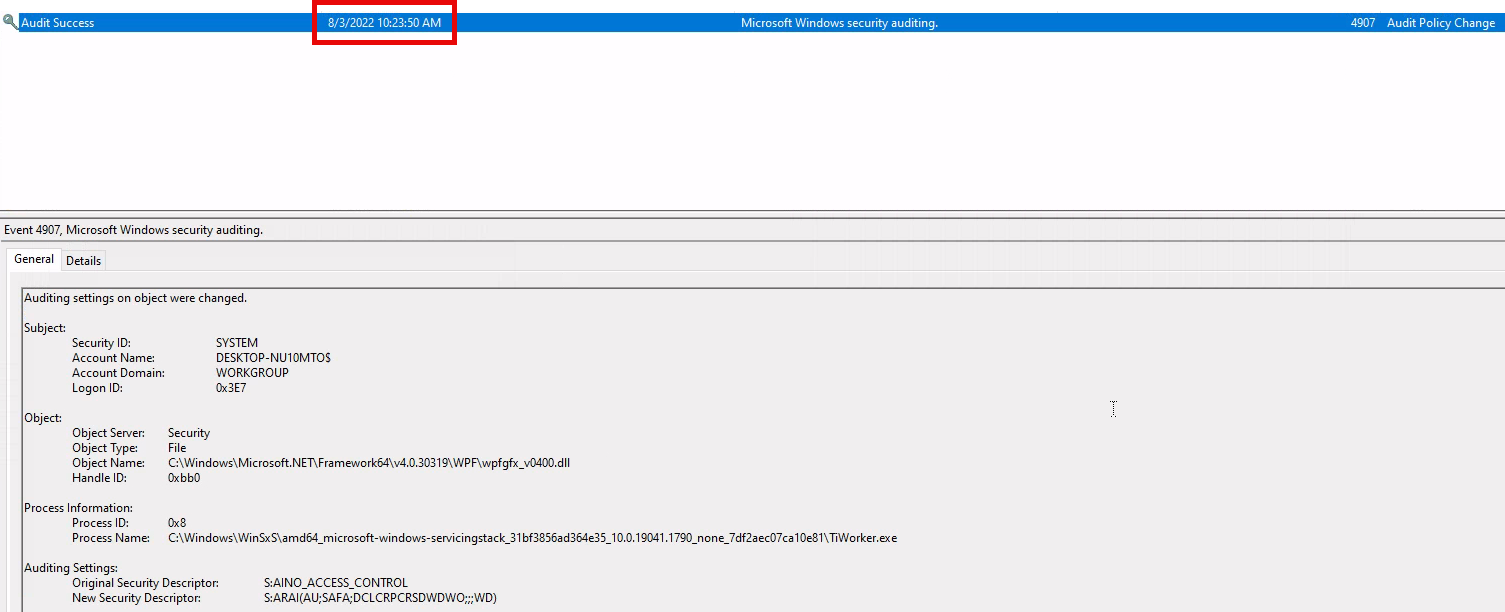The width and height of the screenshot is (1505, 612).
Task: Click the wpfgfx_v0400.dll object name path
Action: click(369, 463)
